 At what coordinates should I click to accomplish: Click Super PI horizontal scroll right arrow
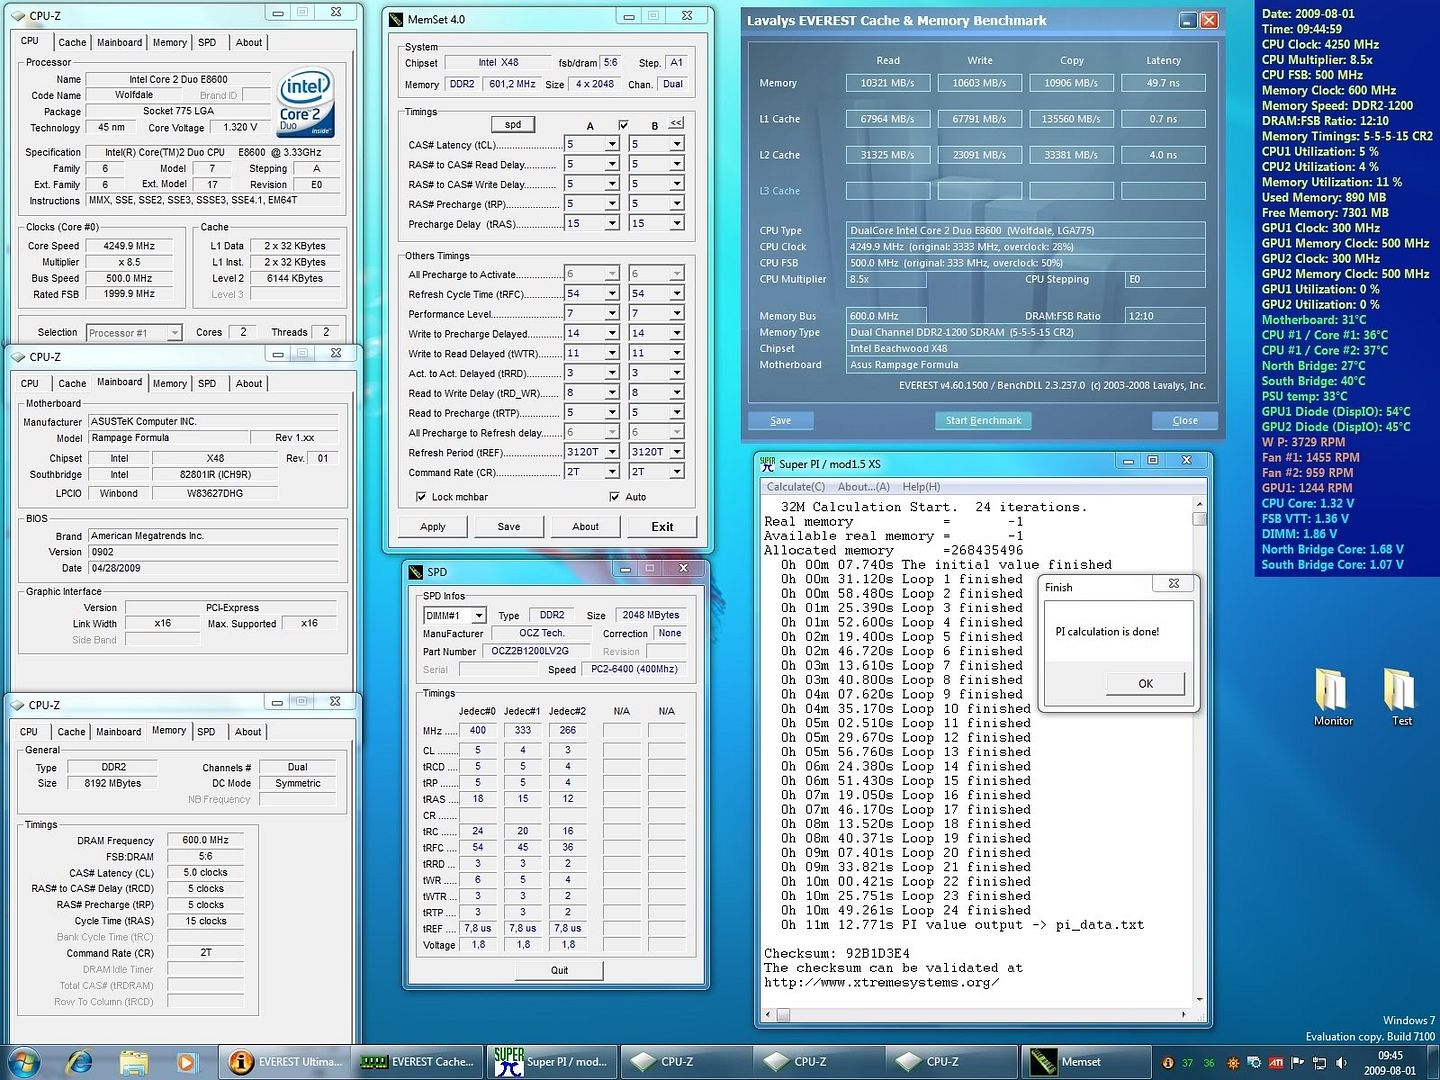pos(1183,1014)
